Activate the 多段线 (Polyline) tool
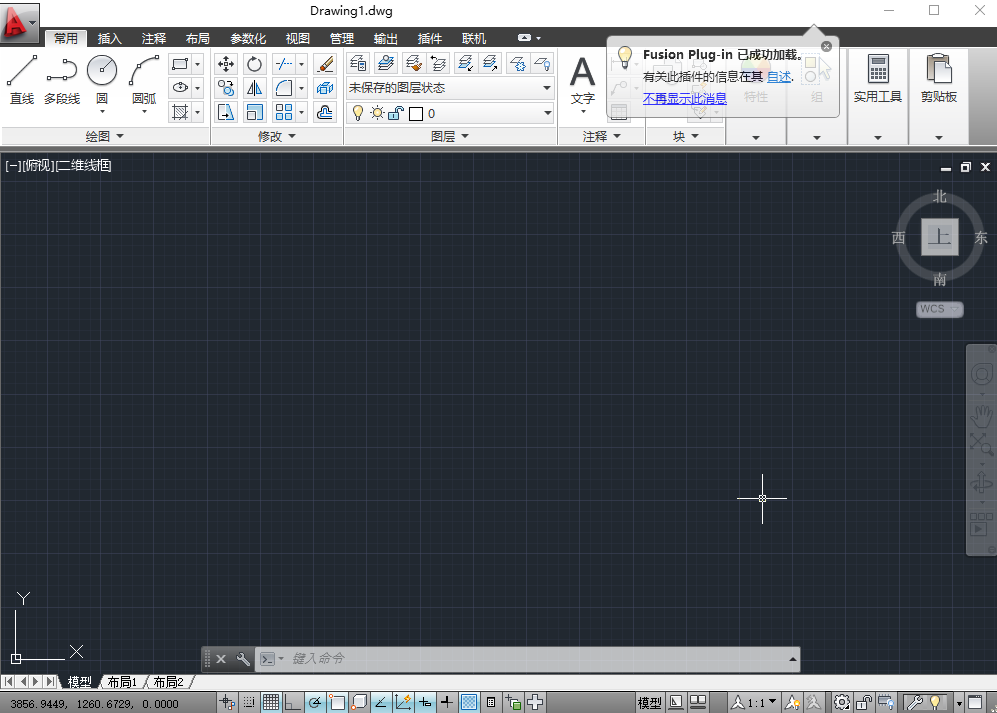 (61, 70)
